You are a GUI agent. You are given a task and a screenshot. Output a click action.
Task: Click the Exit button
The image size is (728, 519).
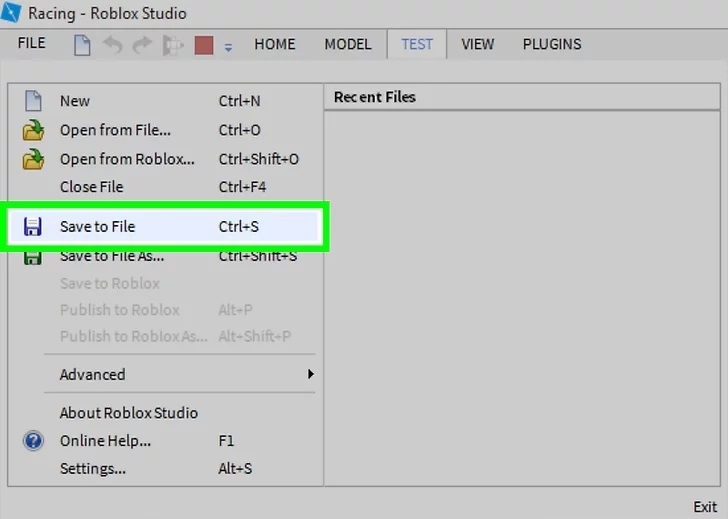pyautogui.click(x=705, y=506)
